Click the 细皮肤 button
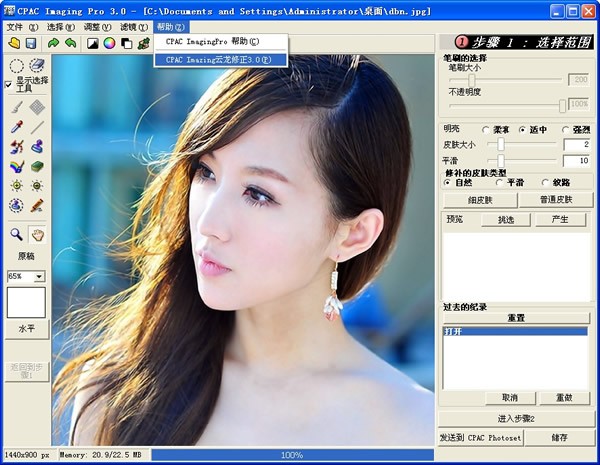The width and height of the screenshot is (600, 465). 480,200
